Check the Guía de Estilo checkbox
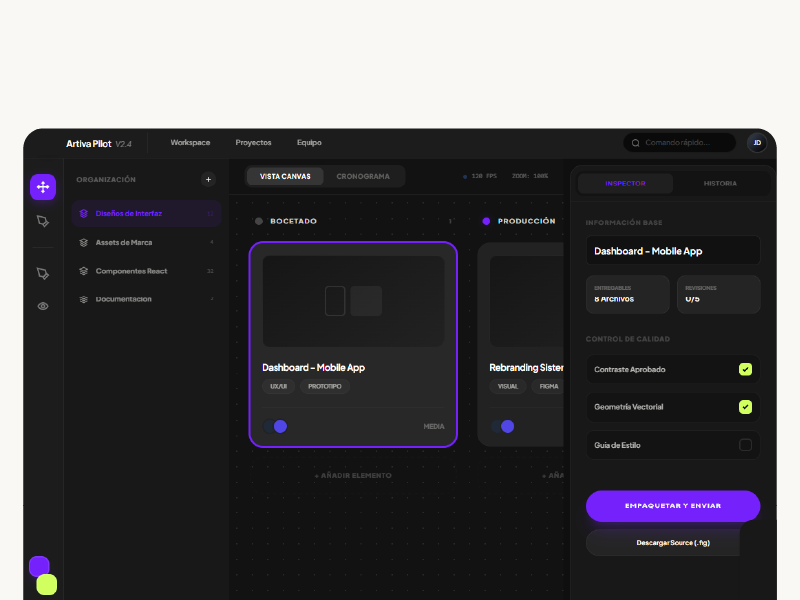This screenshot has height=600, width=800. 745,445
